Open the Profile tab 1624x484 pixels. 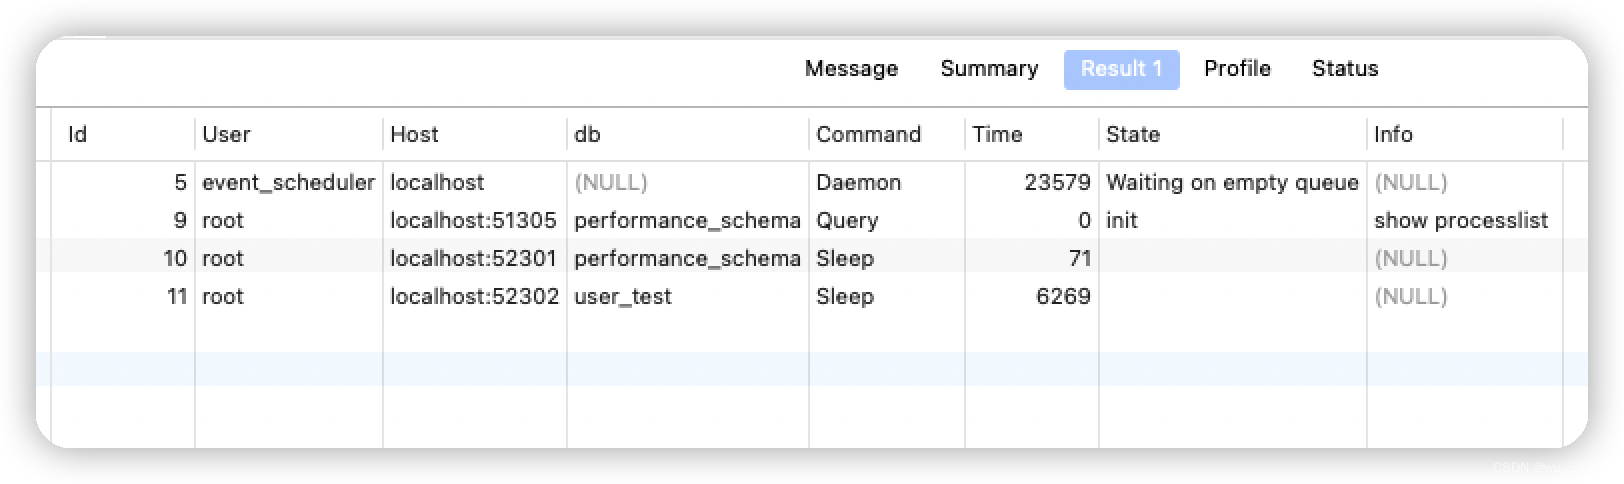pyautogui.click(x=1237, y=69)
